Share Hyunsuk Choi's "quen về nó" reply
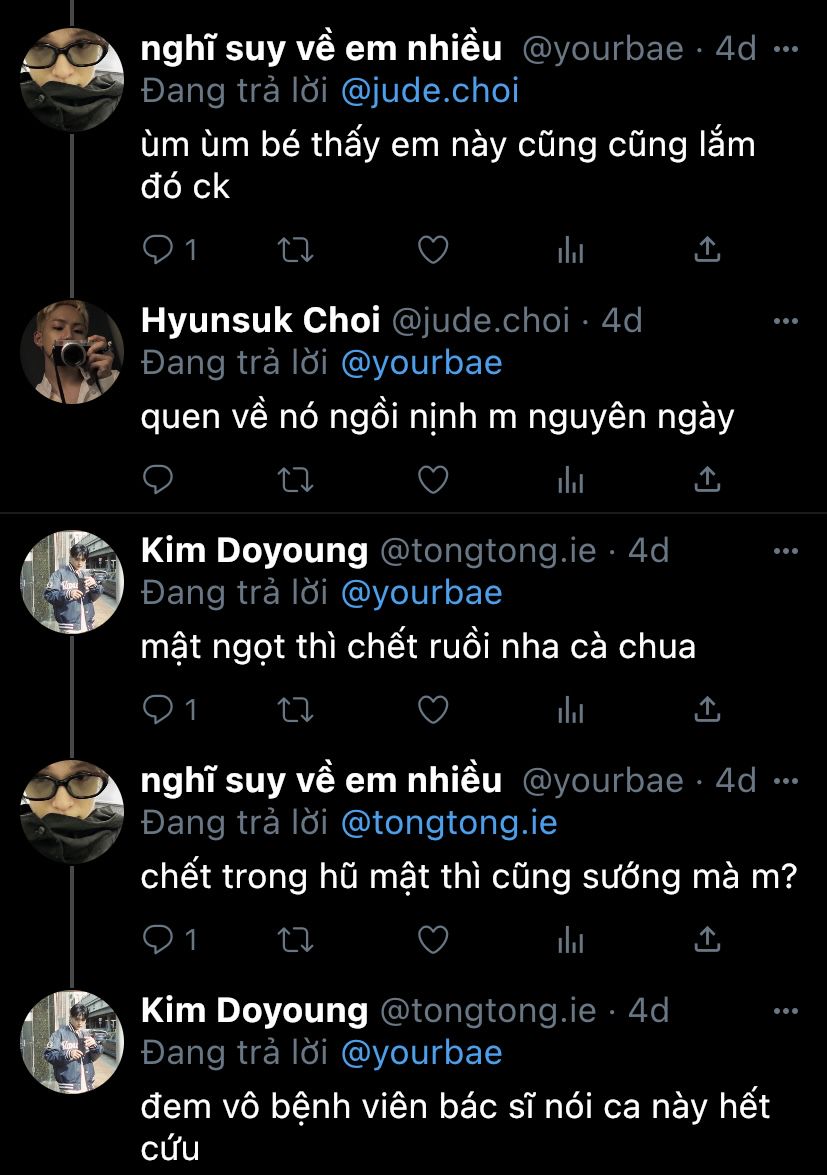This screenshot has height=1175, width=827. 707,480
